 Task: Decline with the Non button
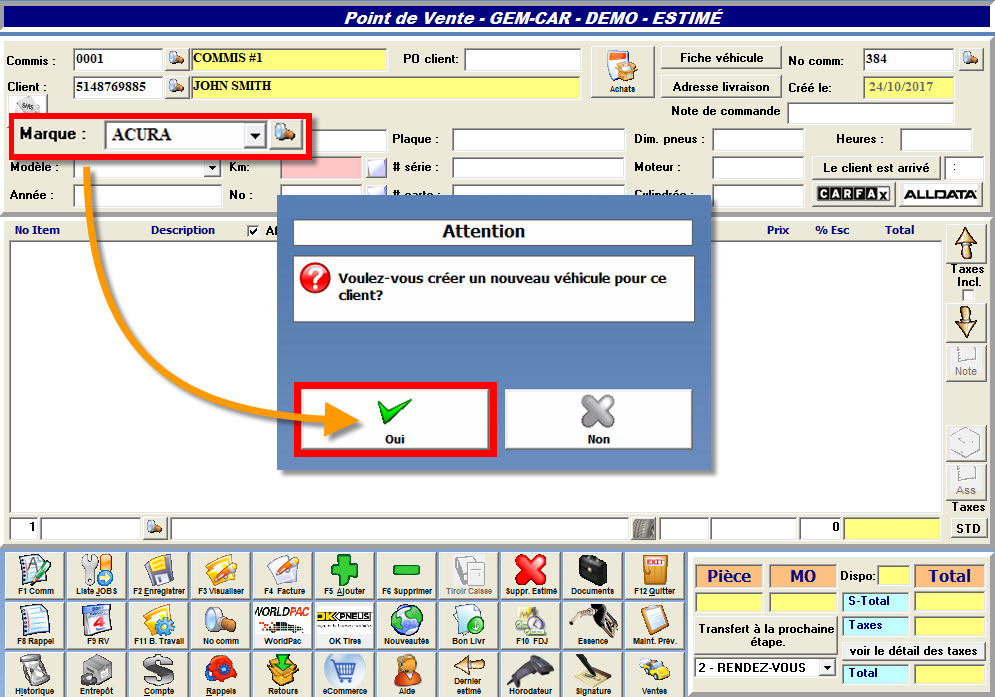click(598, 419)
